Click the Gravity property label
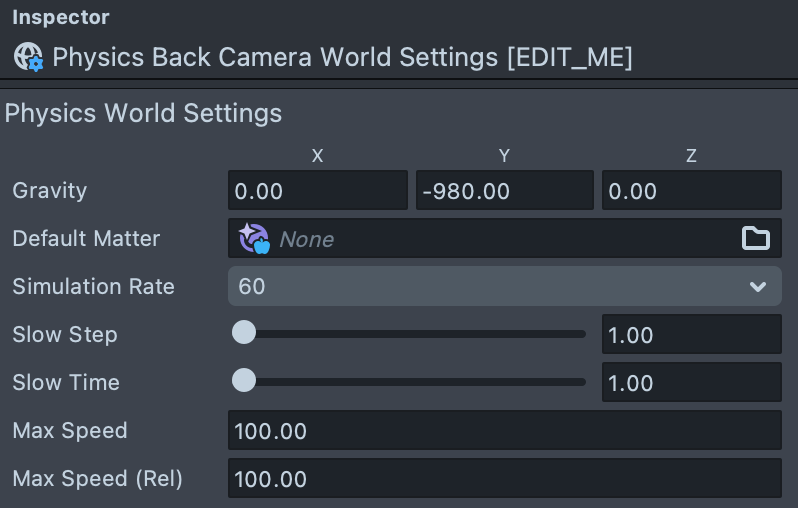Viewport: 798px width, 508px height. (50, 191)
